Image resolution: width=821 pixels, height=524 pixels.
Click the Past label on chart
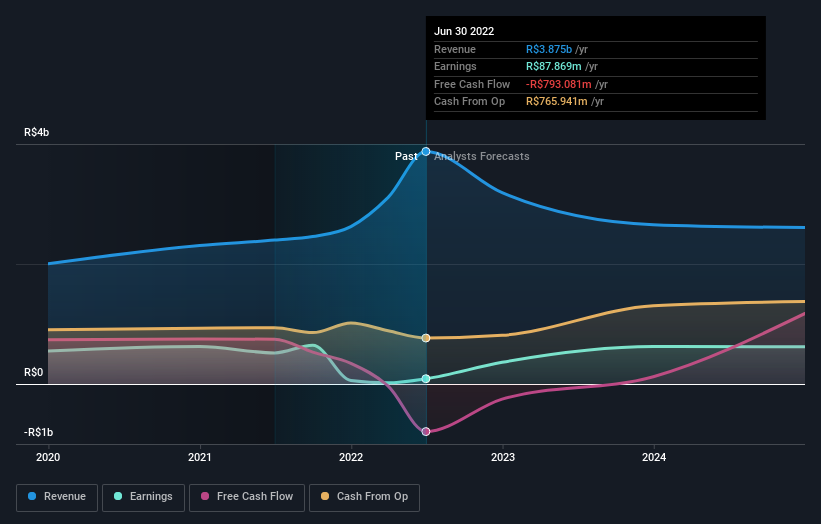[x=406, y=156]
